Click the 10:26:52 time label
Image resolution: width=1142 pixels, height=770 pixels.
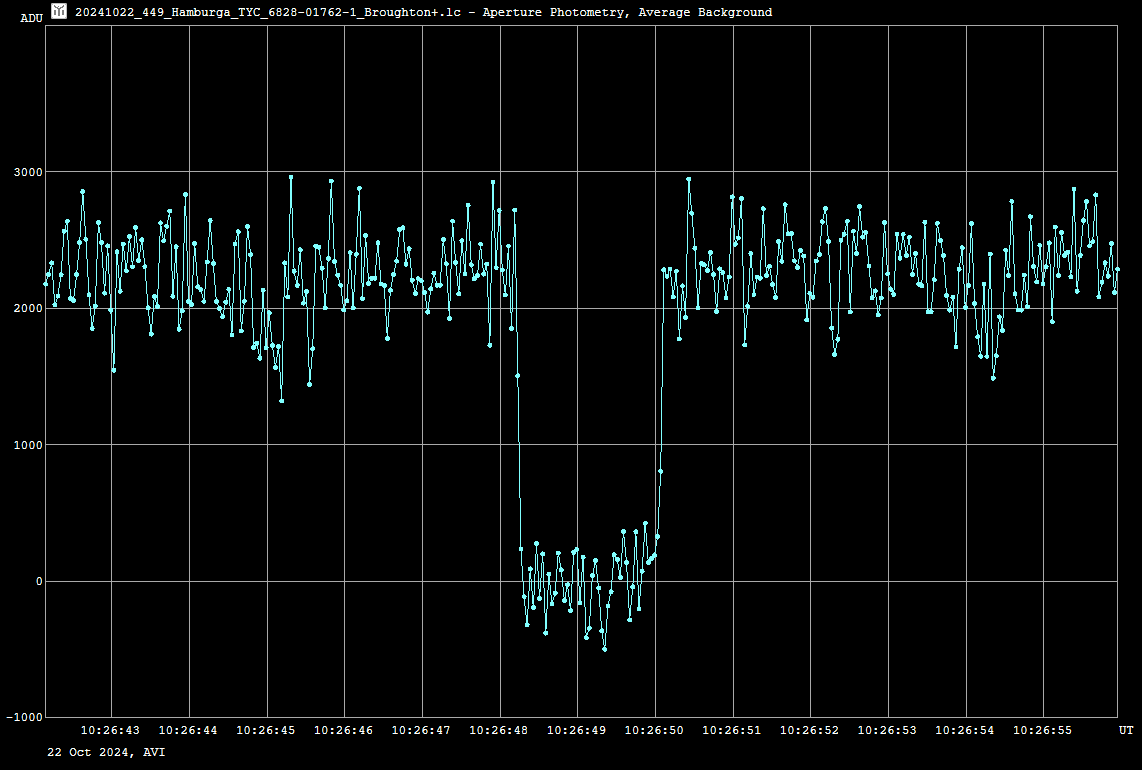coord(809,730)
